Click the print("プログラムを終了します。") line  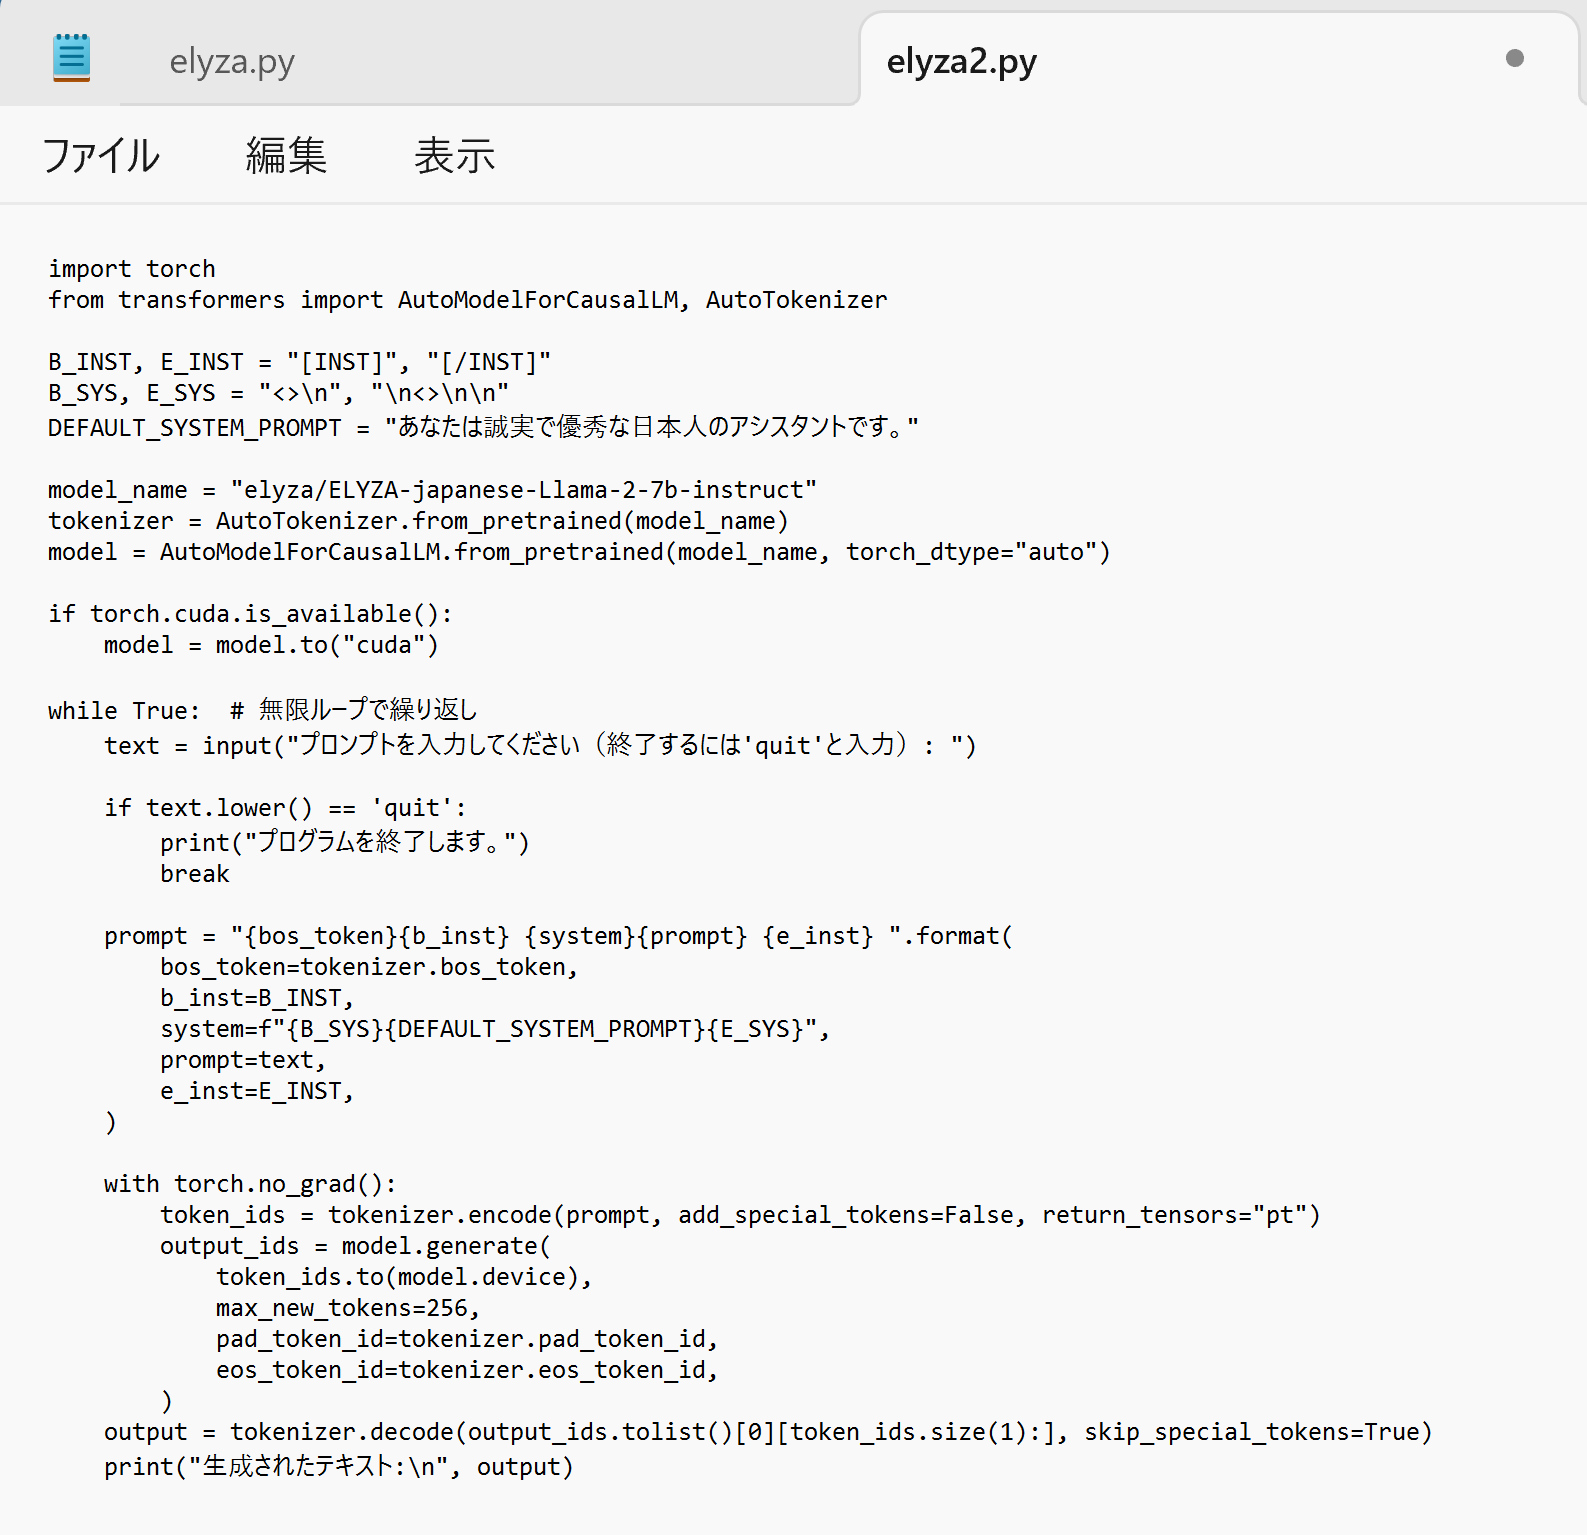point(345,842)
